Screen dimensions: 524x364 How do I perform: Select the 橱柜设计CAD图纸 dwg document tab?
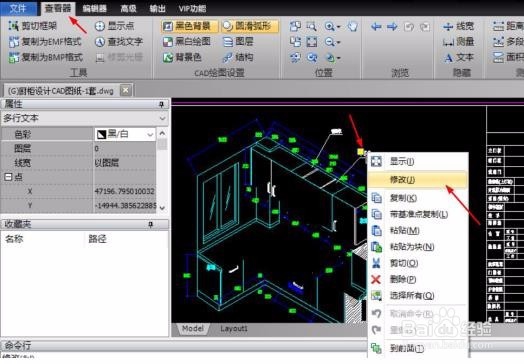[x=61, y=91]
